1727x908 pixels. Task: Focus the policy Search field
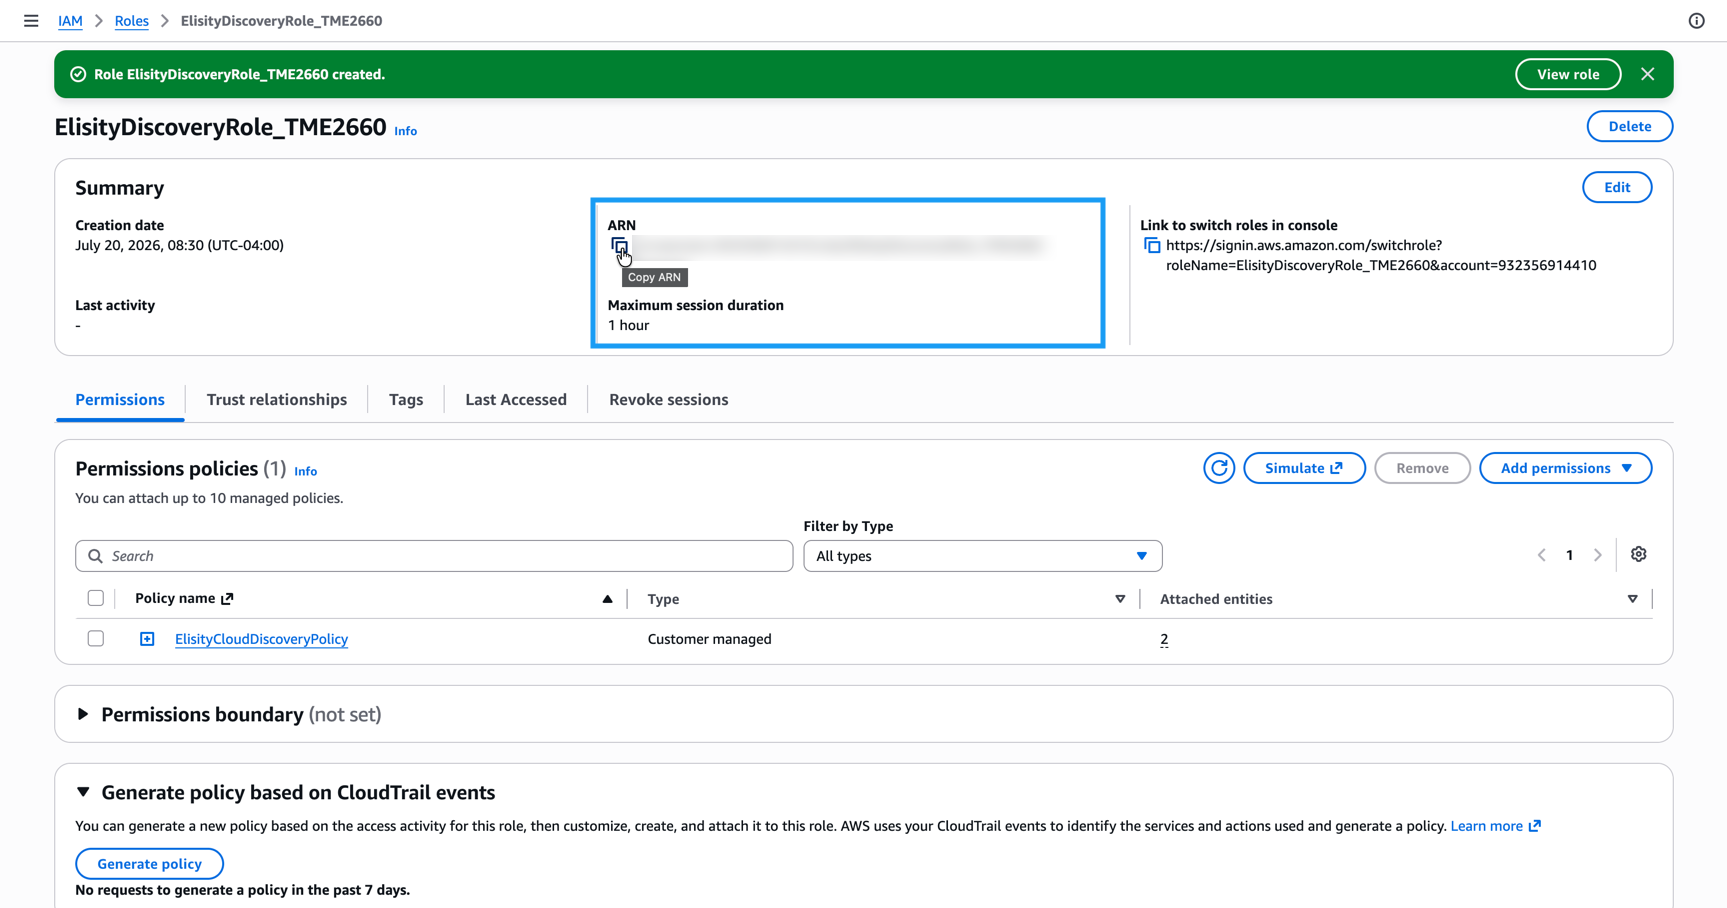(x=434, y=556)
